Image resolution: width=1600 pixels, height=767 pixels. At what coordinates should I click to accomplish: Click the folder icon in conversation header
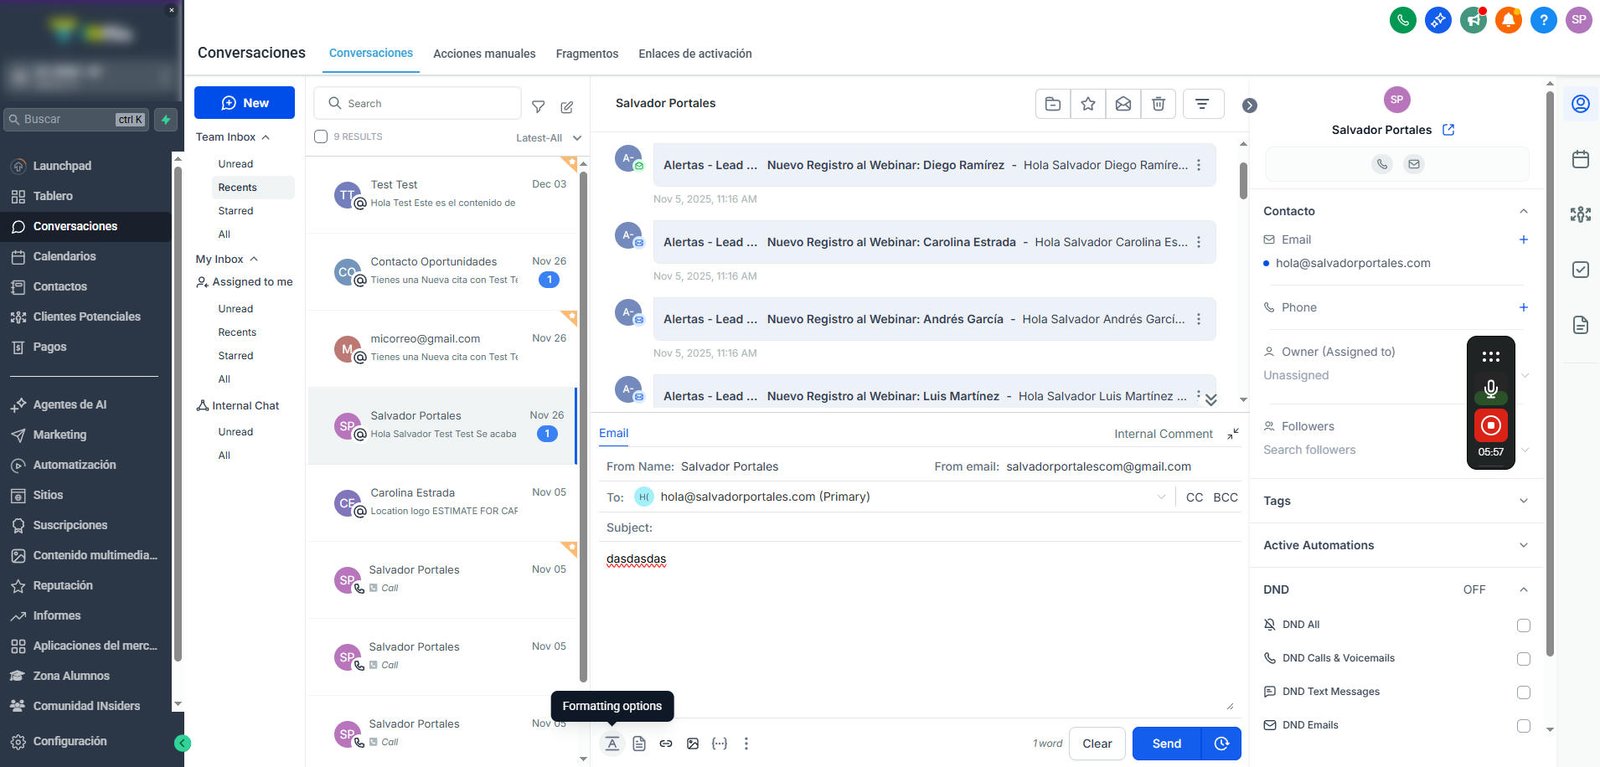point(1053,103)
